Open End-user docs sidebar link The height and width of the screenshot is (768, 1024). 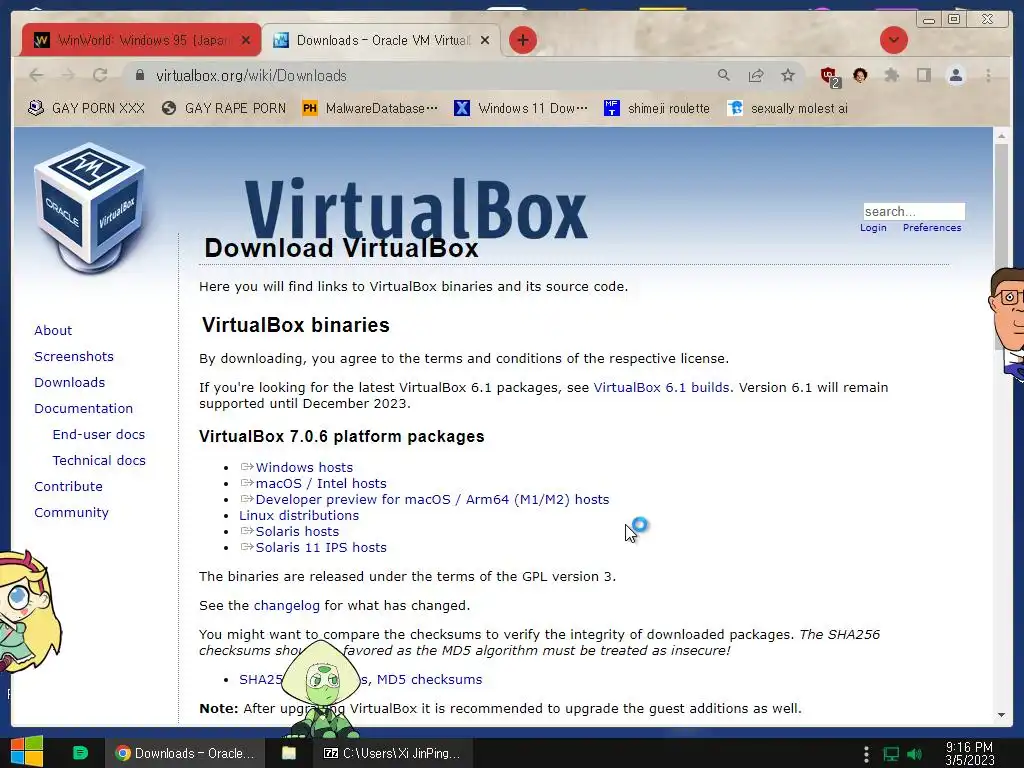click(99, 435)
